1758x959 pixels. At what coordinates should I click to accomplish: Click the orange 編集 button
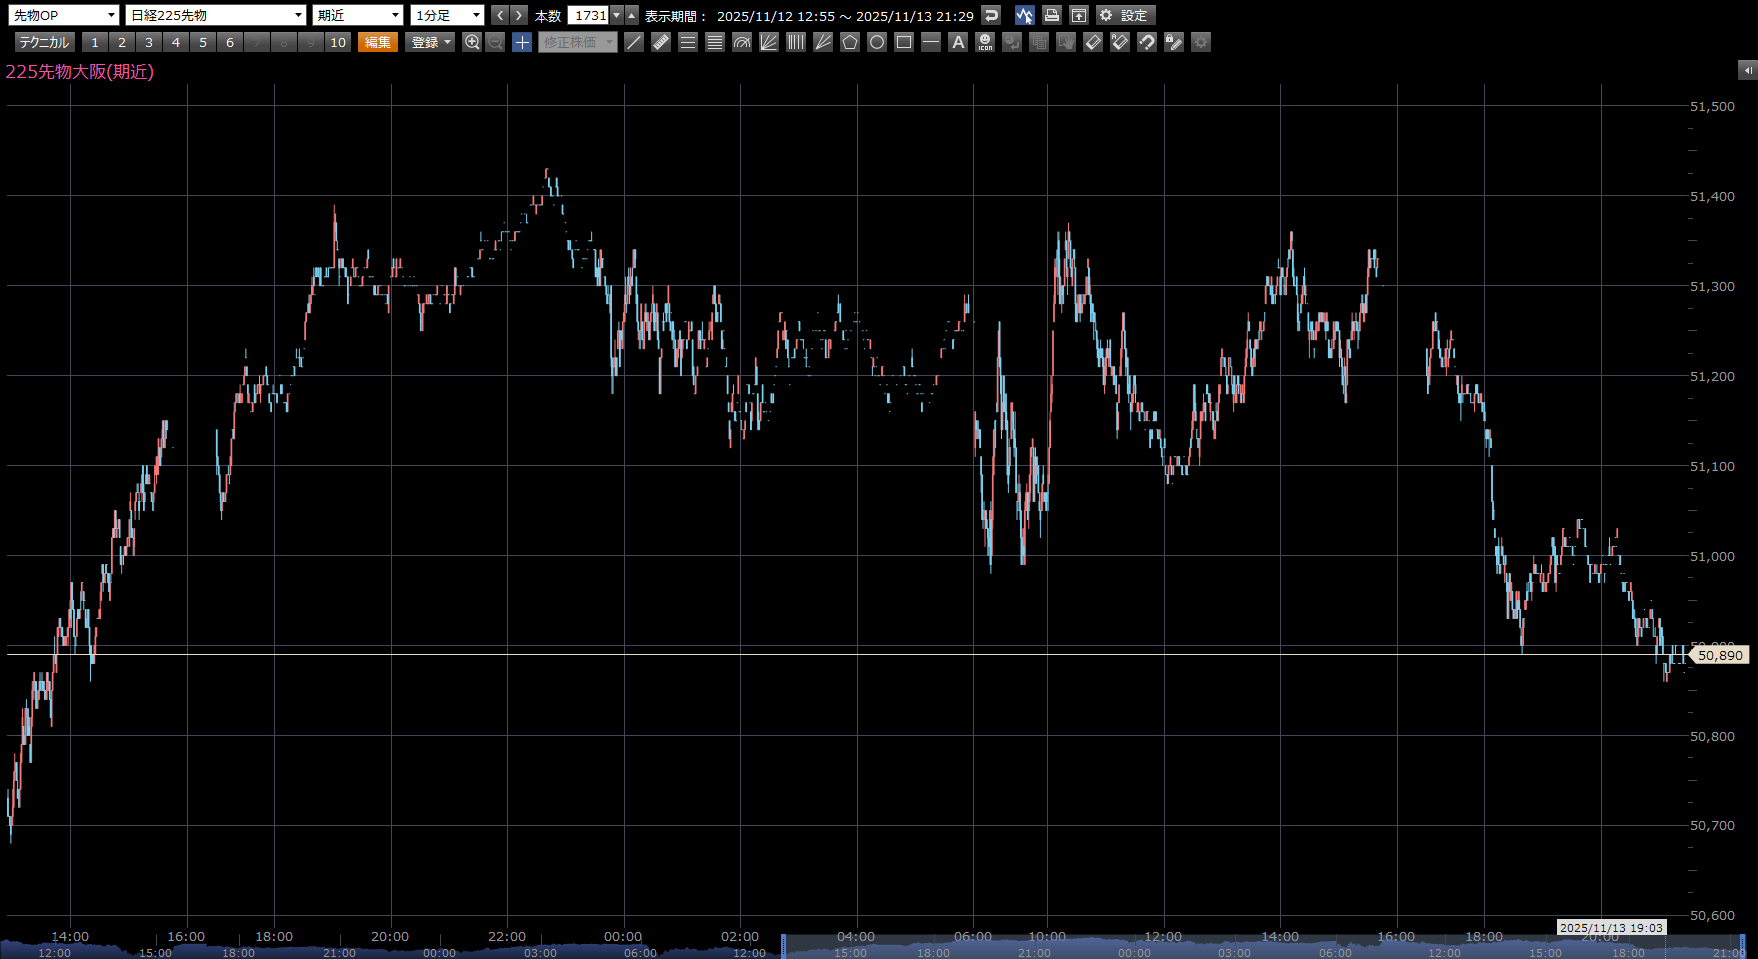(378, 42)
